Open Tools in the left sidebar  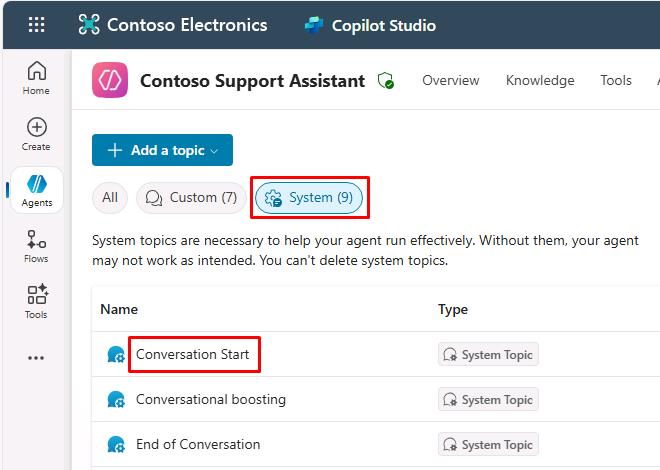tap(36, 302)
